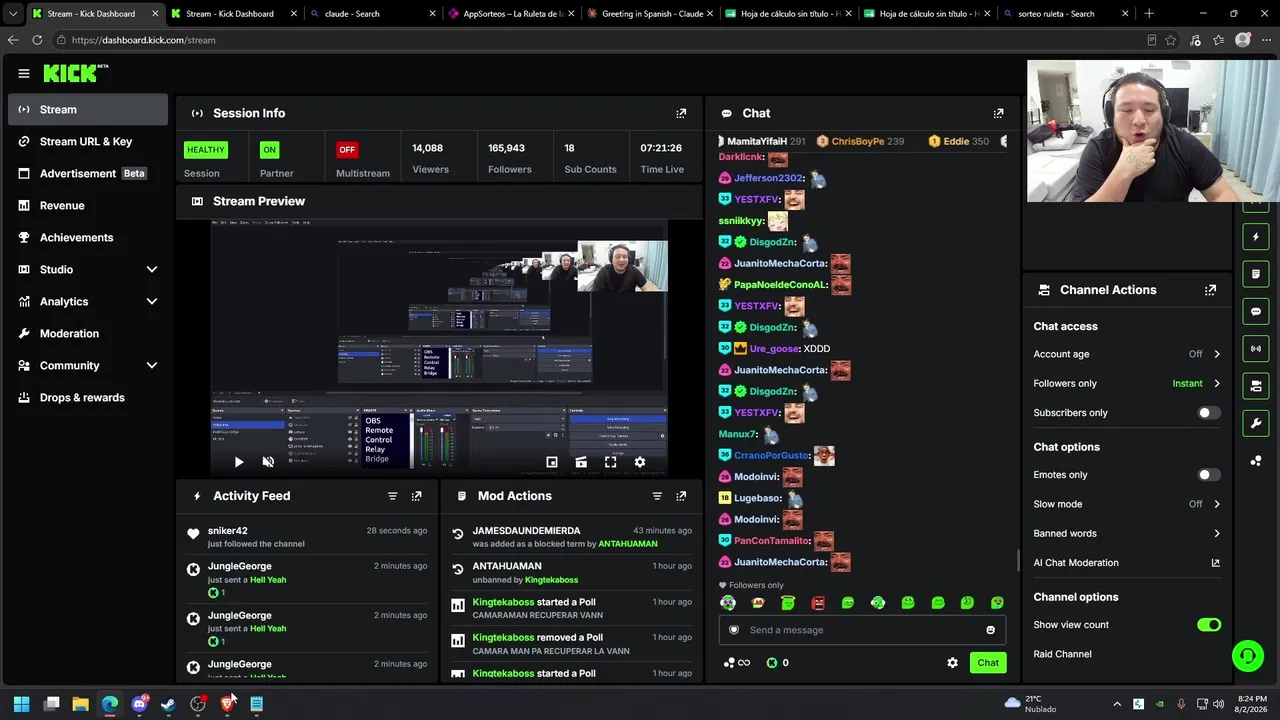The width and height of the screenshot is (1280, 720).
Task: Pop out the Mod Actions panel
Action: pyautogui.click(x=681, y=496)
